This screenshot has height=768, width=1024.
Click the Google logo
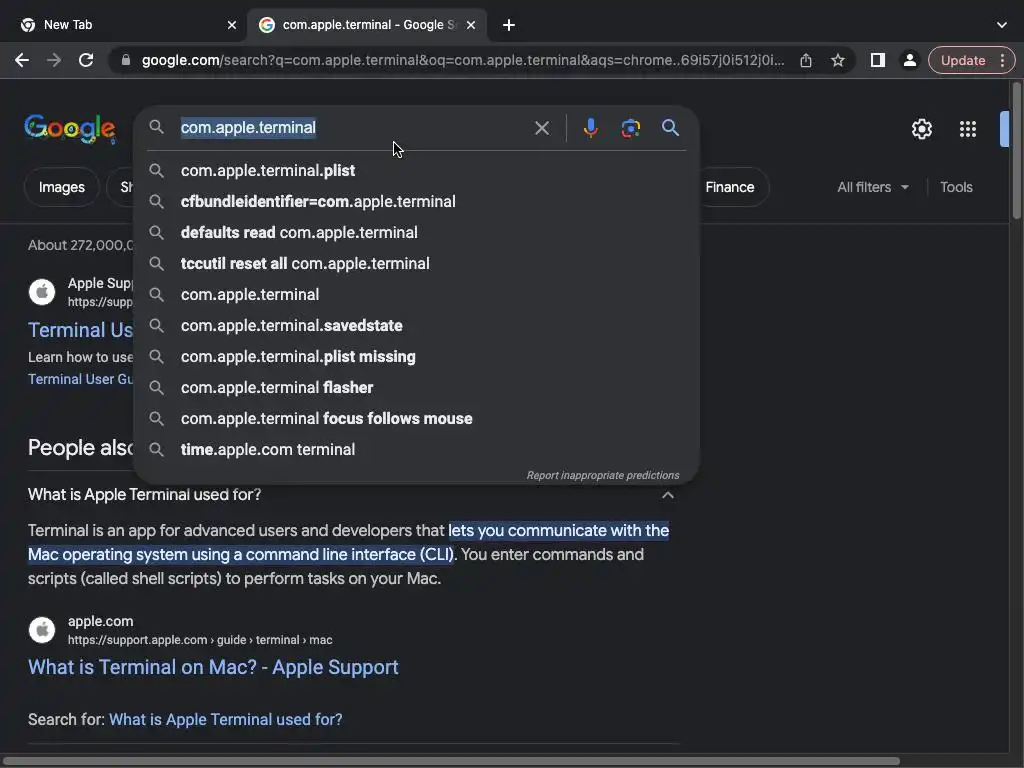point(70,129)
